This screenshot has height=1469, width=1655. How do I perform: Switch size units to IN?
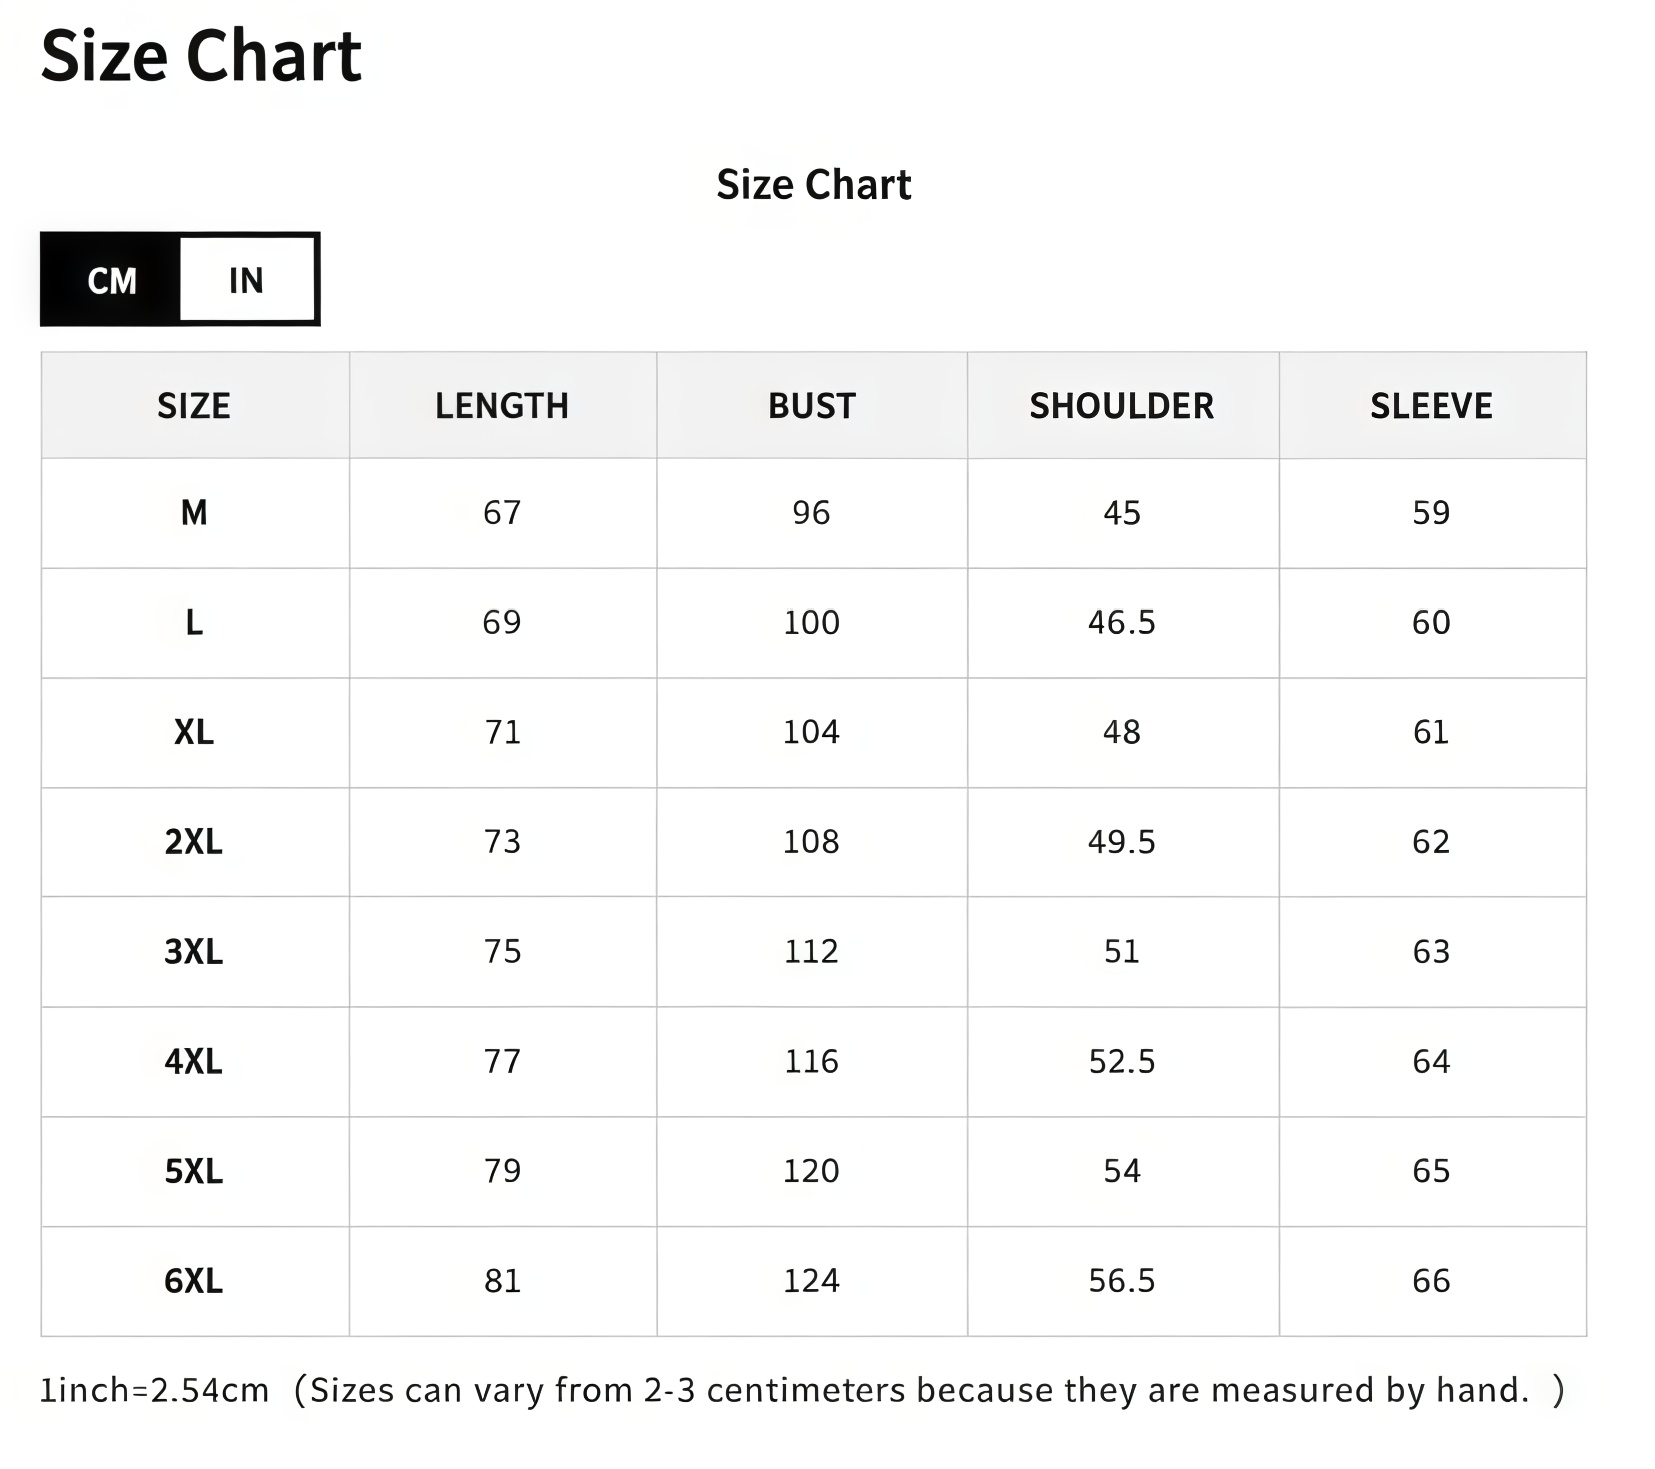click(246, 280)
